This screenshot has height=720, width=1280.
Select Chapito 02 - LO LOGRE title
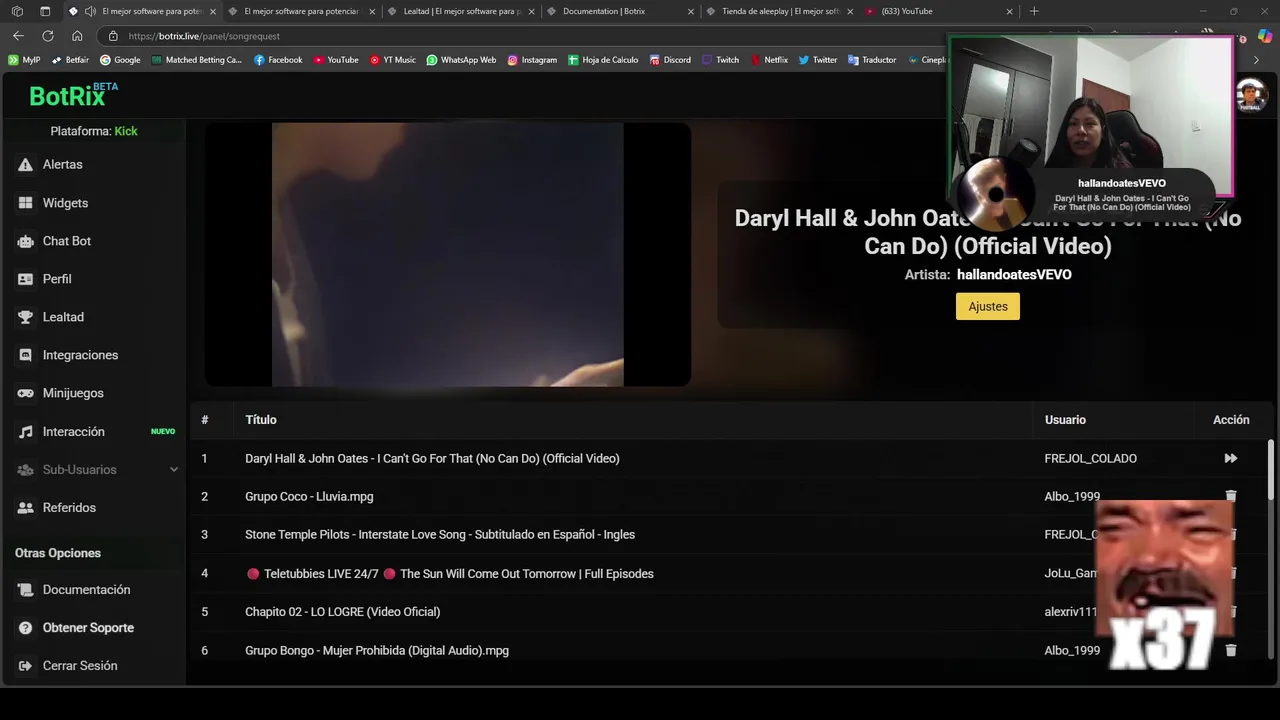[342, 612]
